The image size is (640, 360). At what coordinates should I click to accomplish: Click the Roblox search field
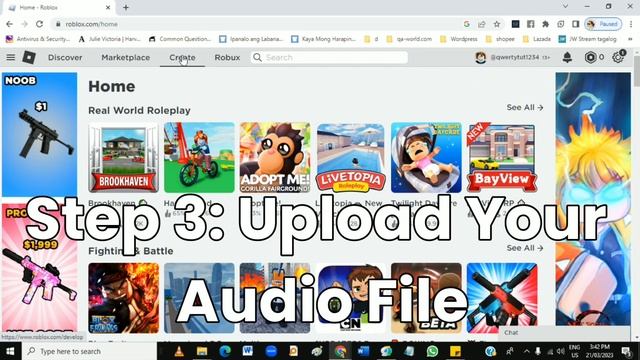tap(329, 58)
